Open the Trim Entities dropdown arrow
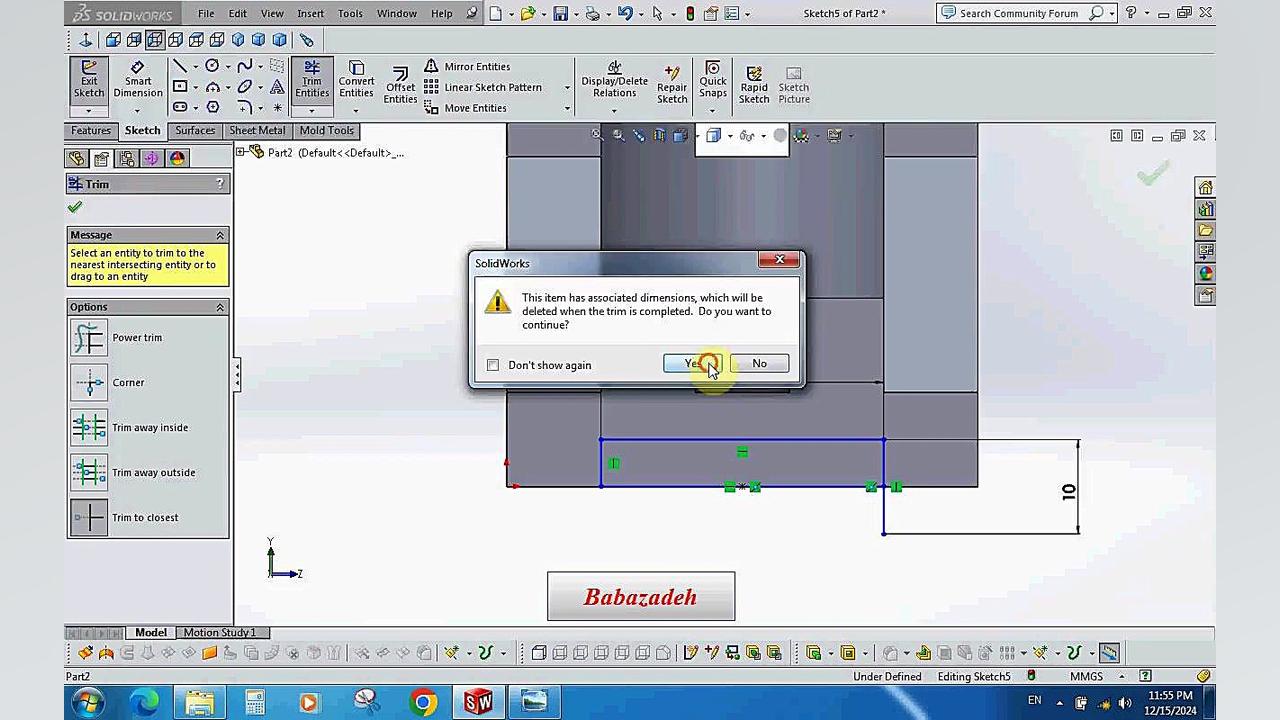1280x720 pixels. 312,110
